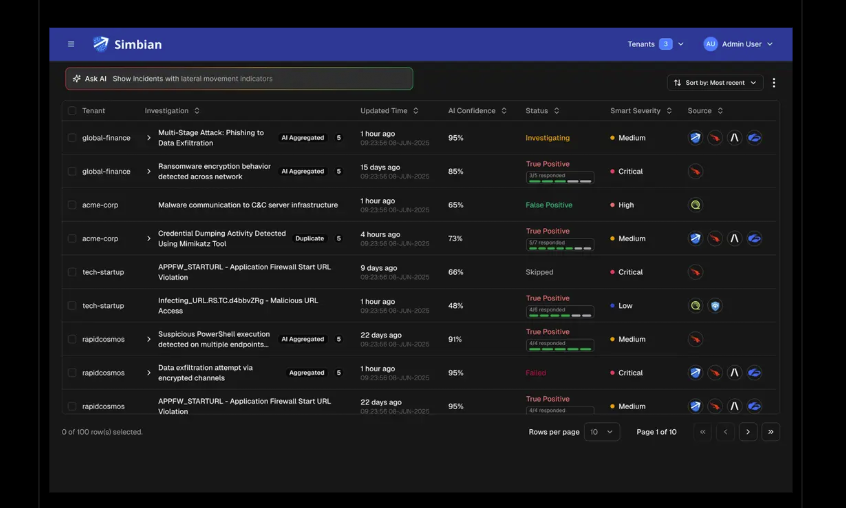Open the Tenants dropdown
The height and width of the screenshot is (508, 846).
[x=655, y=44]
